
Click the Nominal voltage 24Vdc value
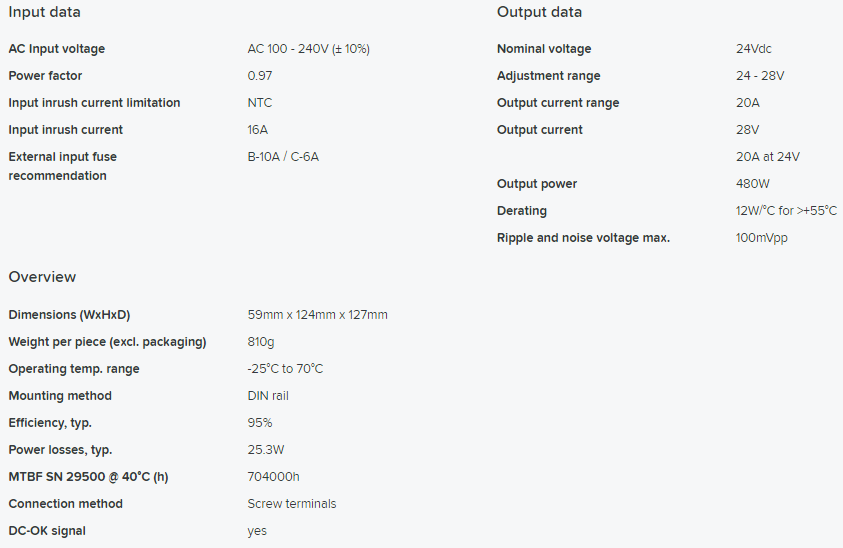[x=753, y=48]
